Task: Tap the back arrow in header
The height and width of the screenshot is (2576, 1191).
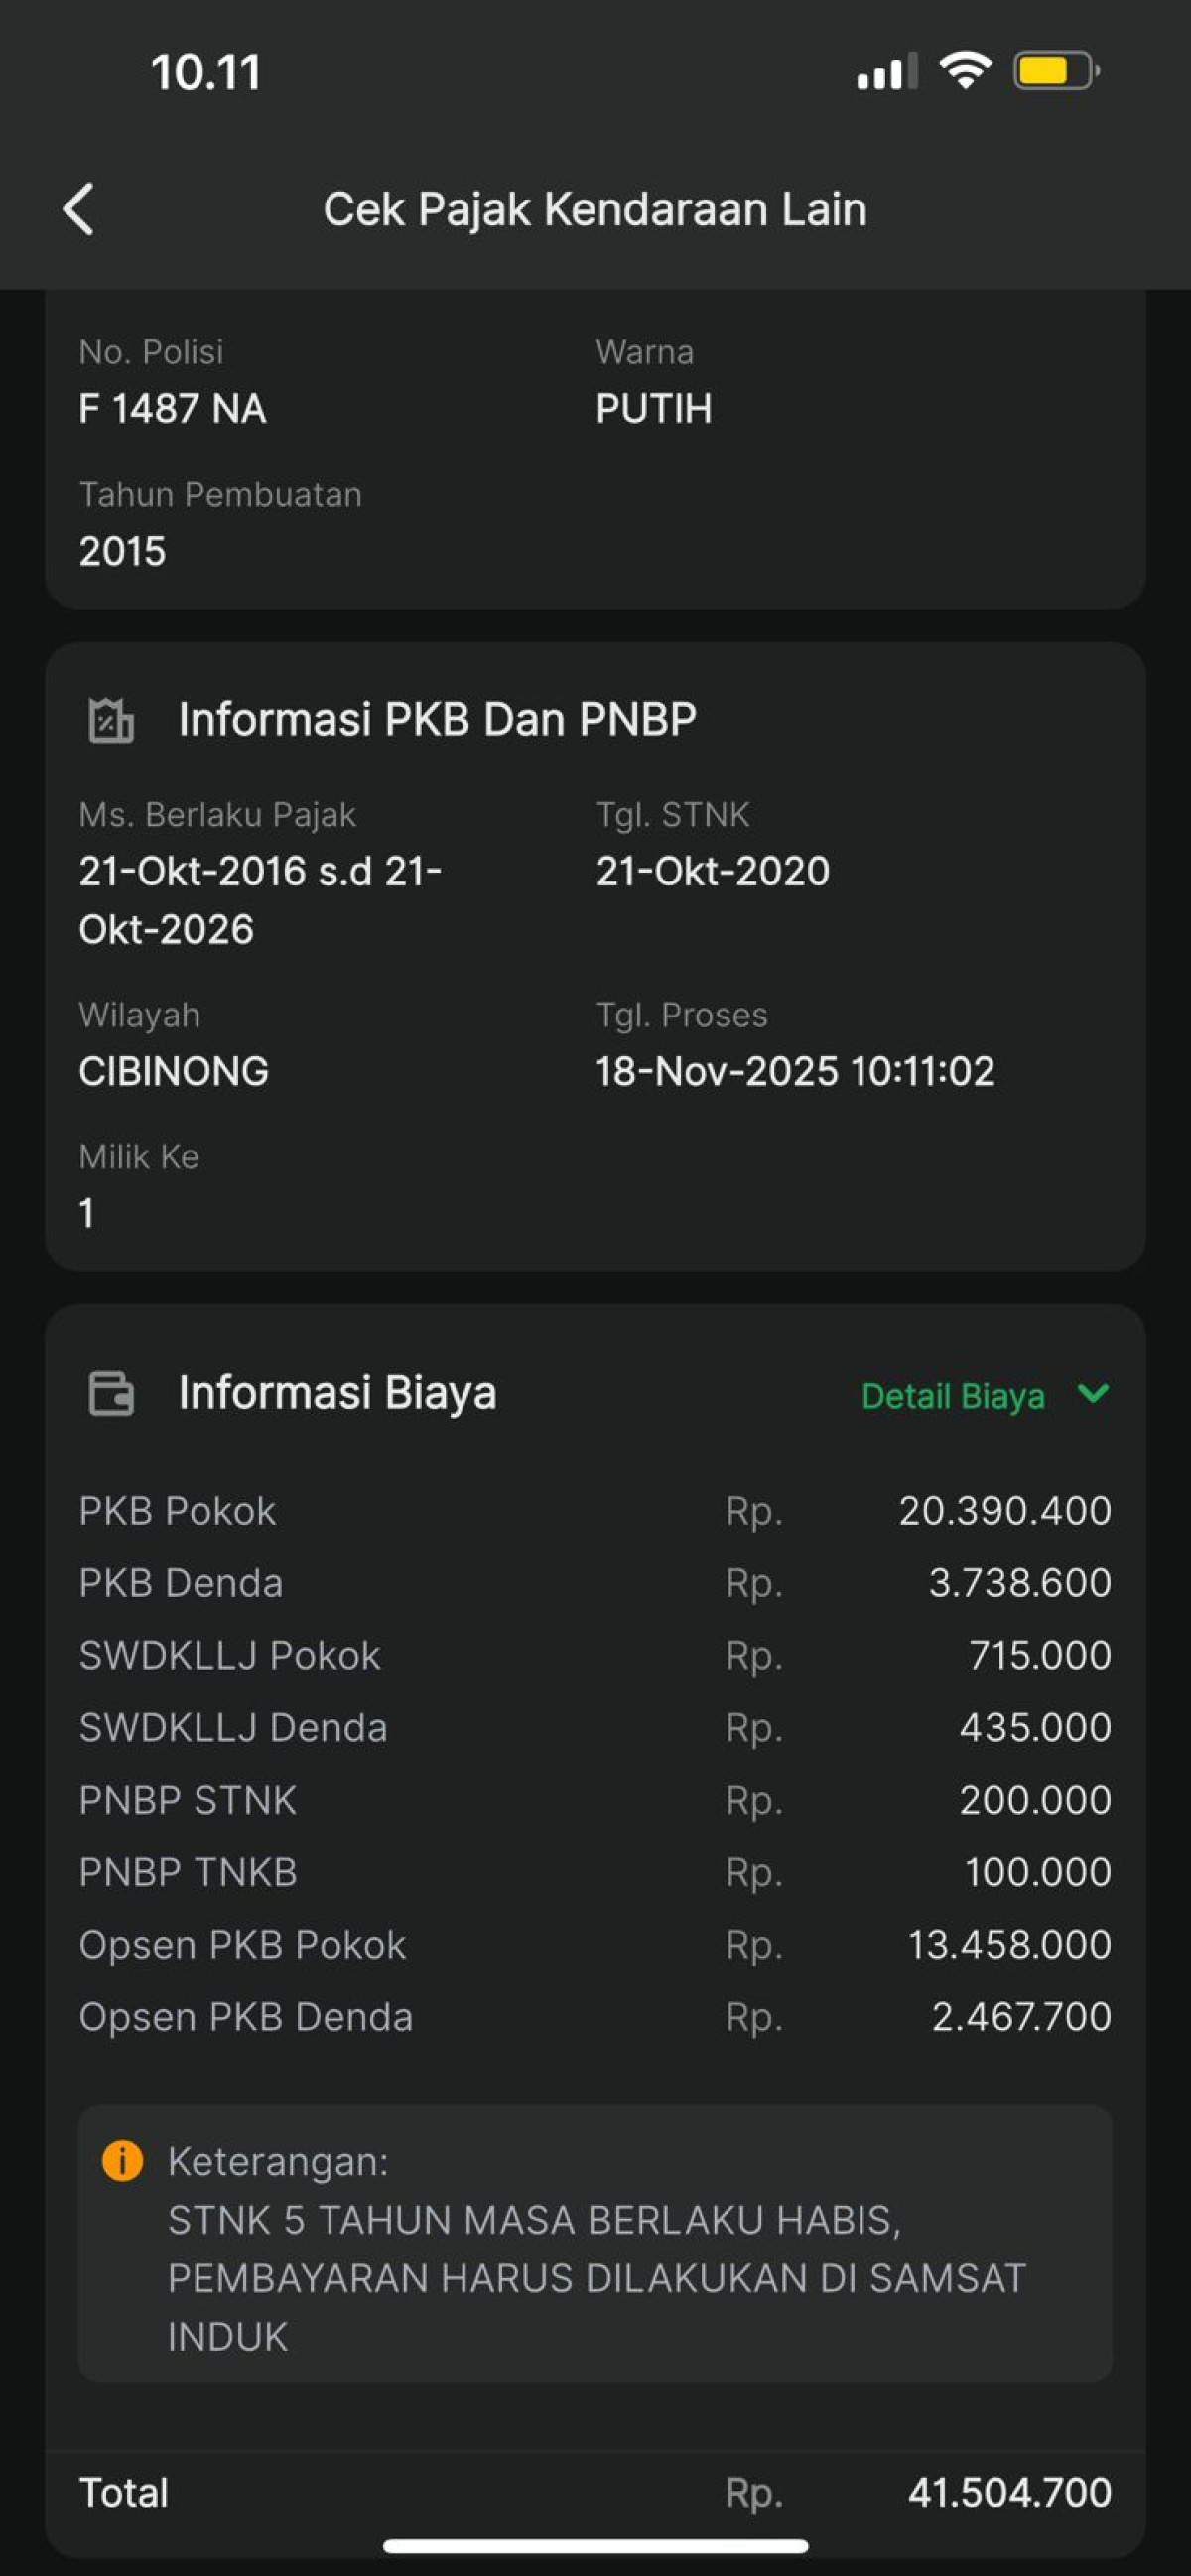Action: click(x=79, y=209)
